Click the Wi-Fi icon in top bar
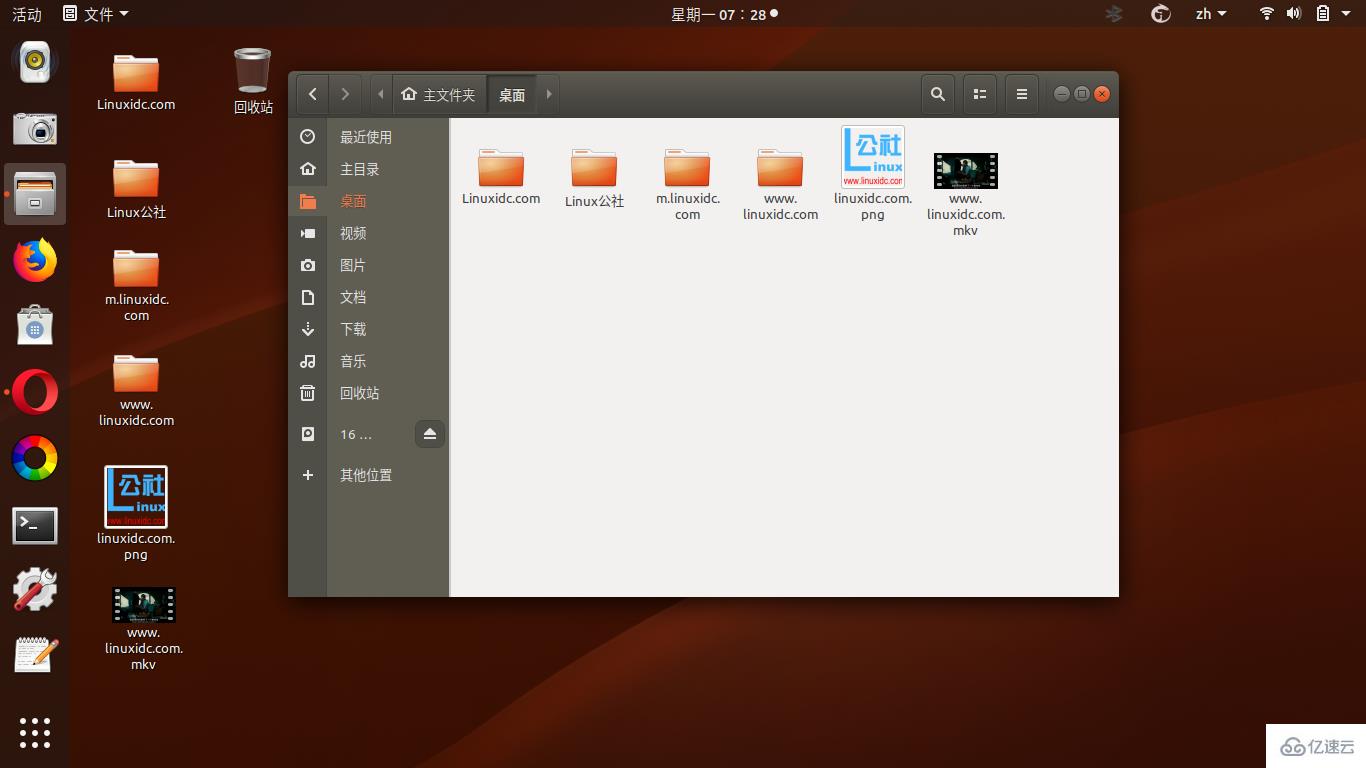Image resolution: width=1366 pixels, height=768 pixels. [1267, 14]
